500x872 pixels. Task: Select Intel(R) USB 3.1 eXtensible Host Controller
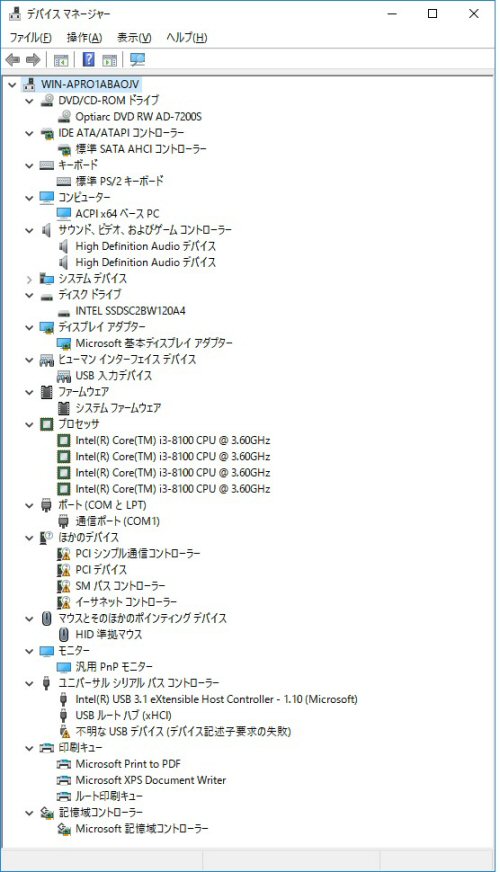point(216,699)
